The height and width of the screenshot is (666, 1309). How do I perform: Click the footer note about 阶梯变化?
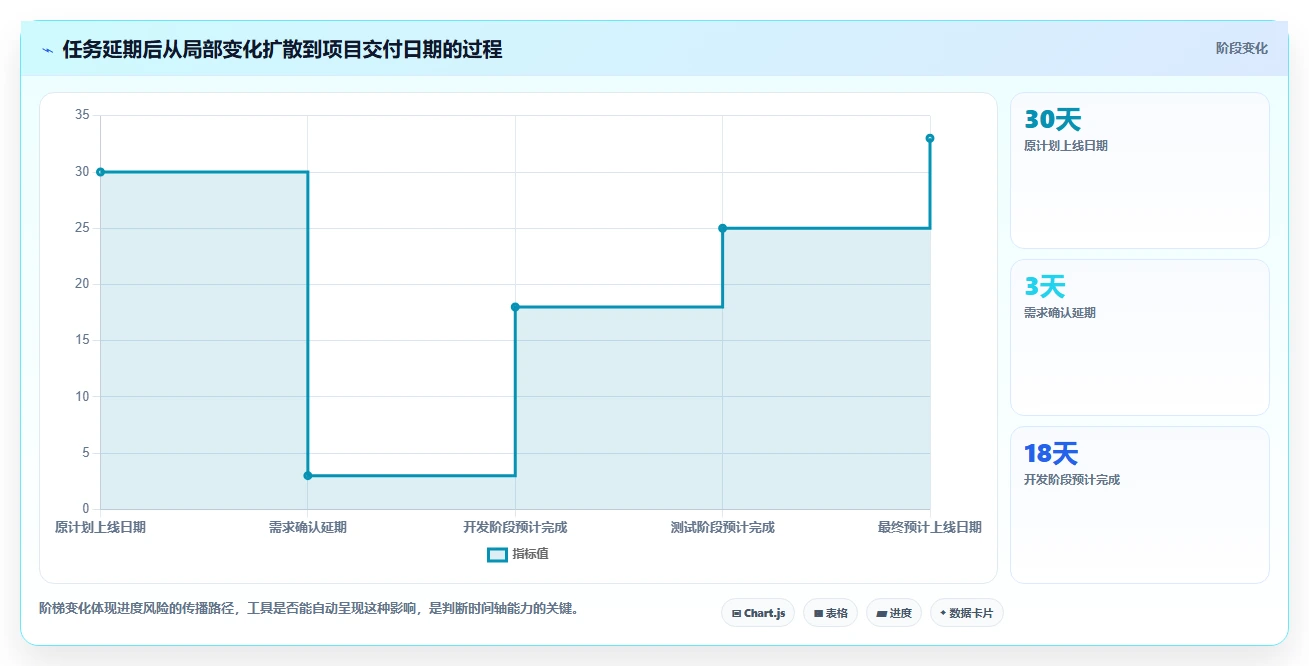pyautogui.click(x=310, y=608)
